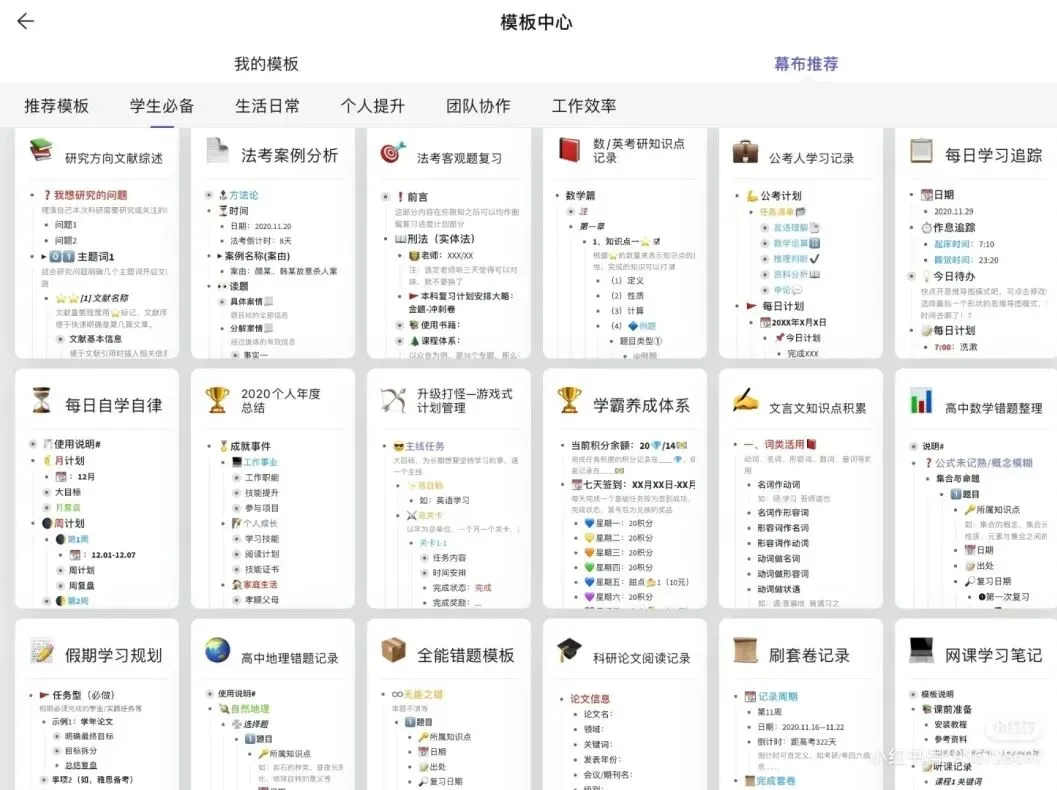Open the 科研论文阅读记录 template preview
Viewport: 1057px width, 790px height.
[624, 704]
